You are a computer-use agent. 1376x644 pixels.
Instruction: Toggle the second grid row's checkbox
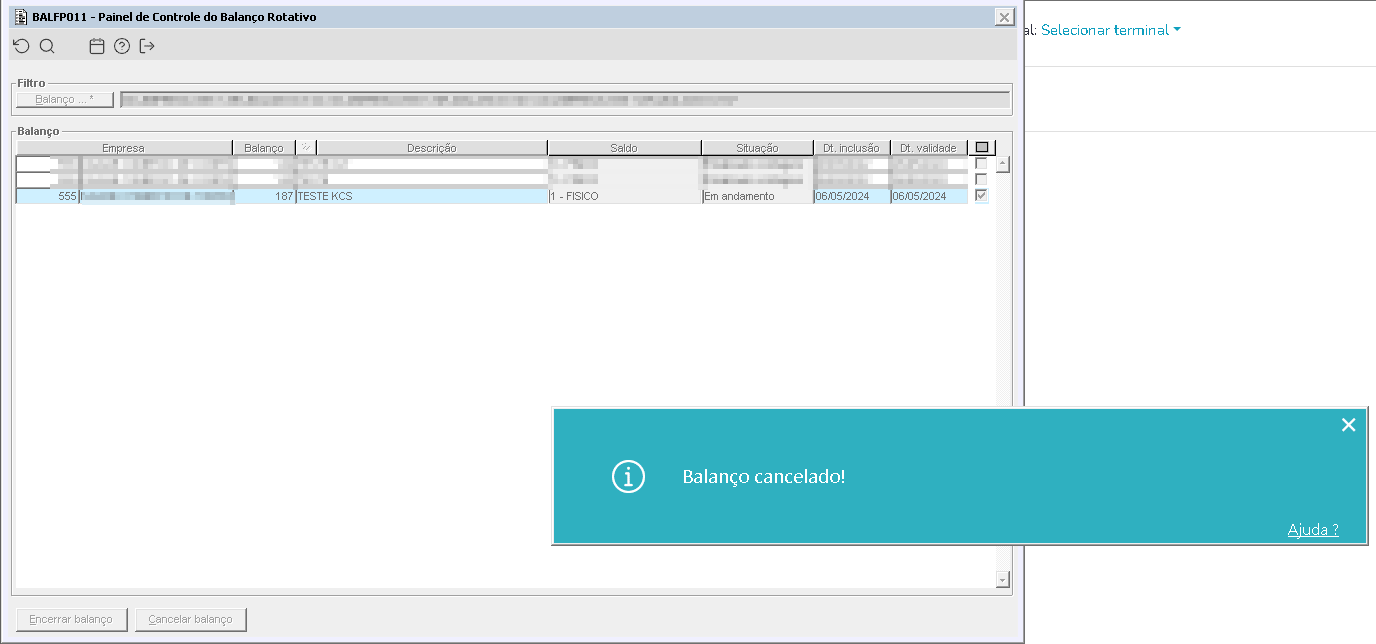click(981, 180)
